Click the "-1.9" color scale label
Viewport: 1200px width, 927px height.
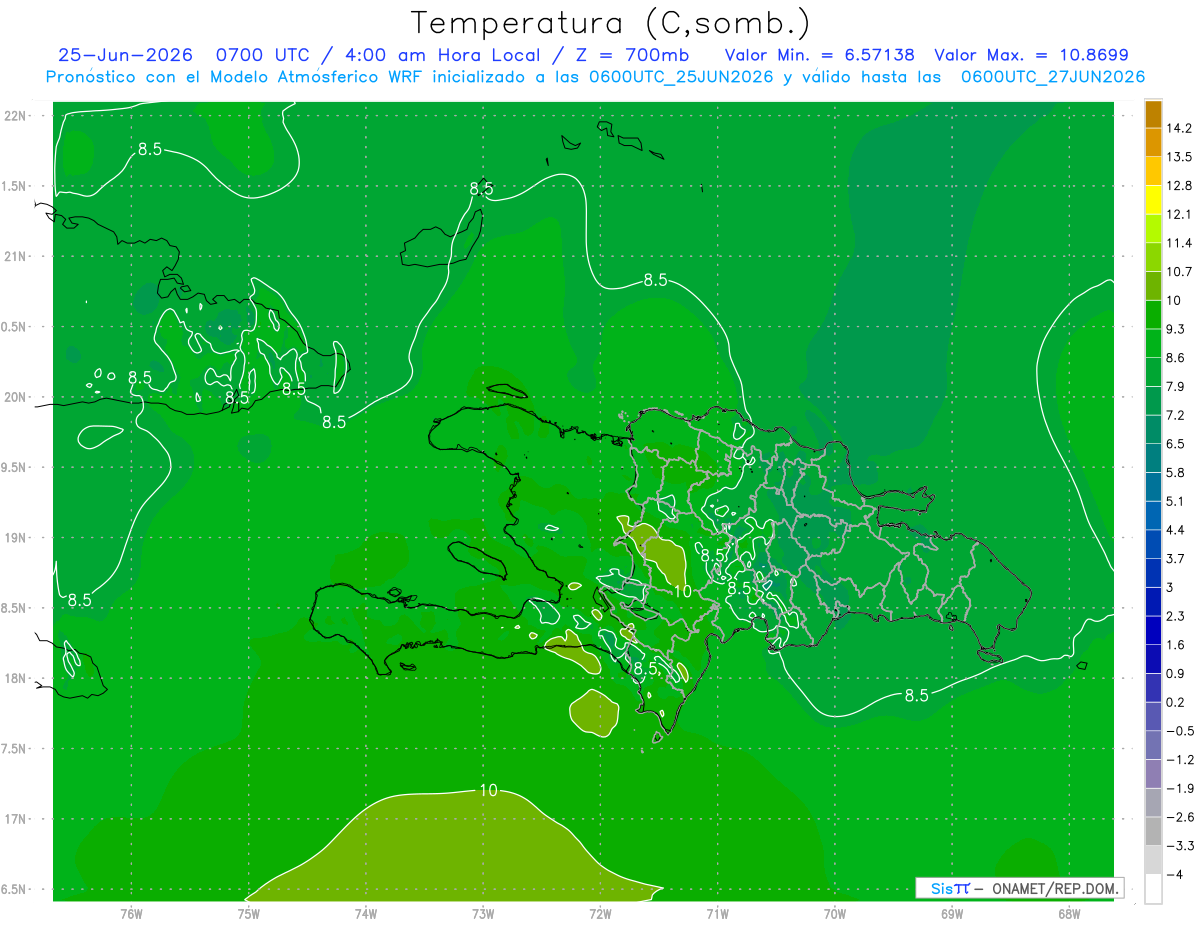(1179, 787)
